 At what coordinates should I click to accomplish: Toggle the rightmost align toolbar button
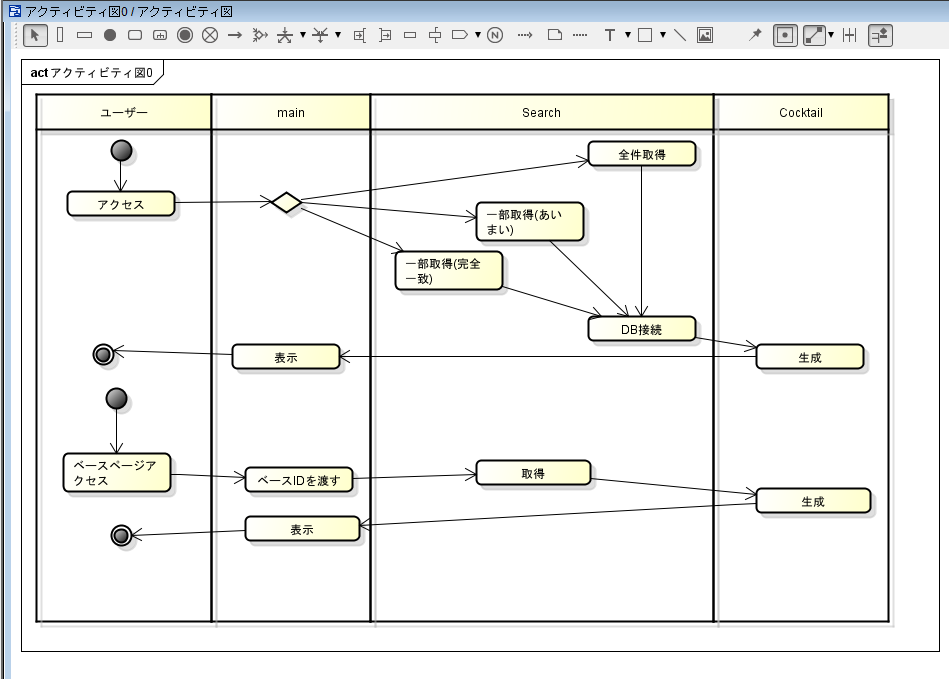880,35
